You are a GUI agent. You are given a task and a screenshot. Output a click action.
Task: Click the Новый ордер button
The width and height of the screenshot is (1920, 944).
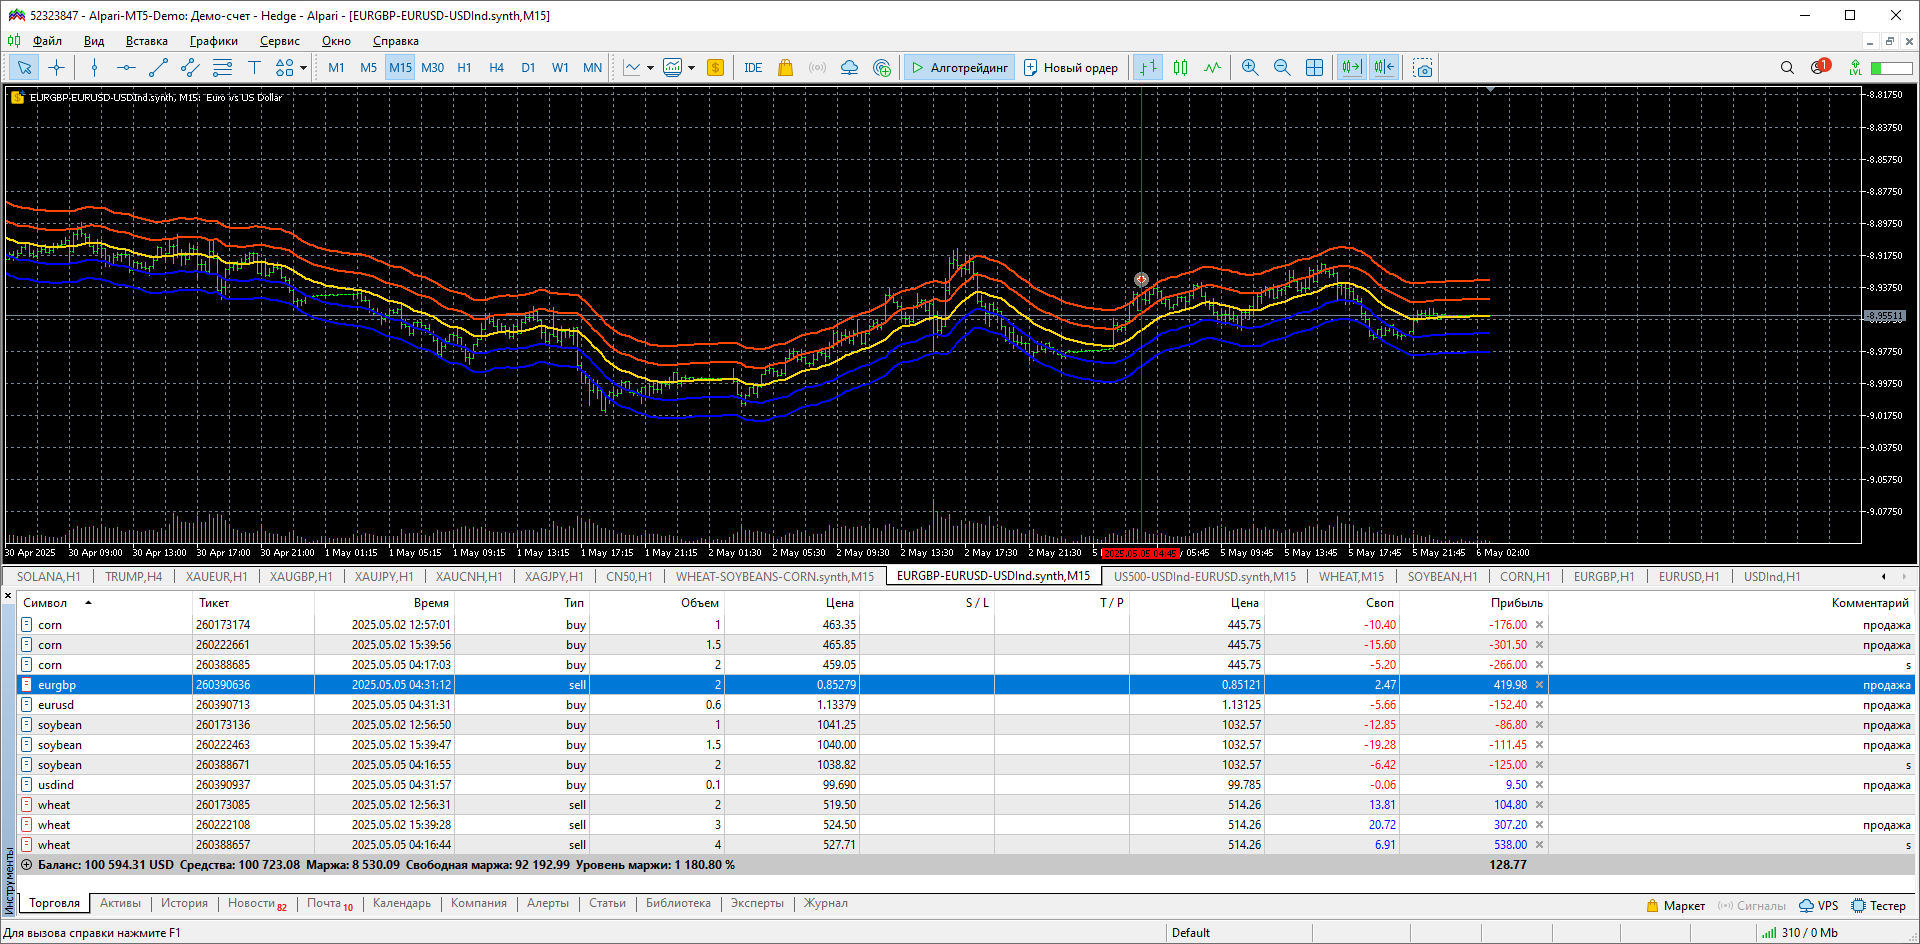(1071, 68)
